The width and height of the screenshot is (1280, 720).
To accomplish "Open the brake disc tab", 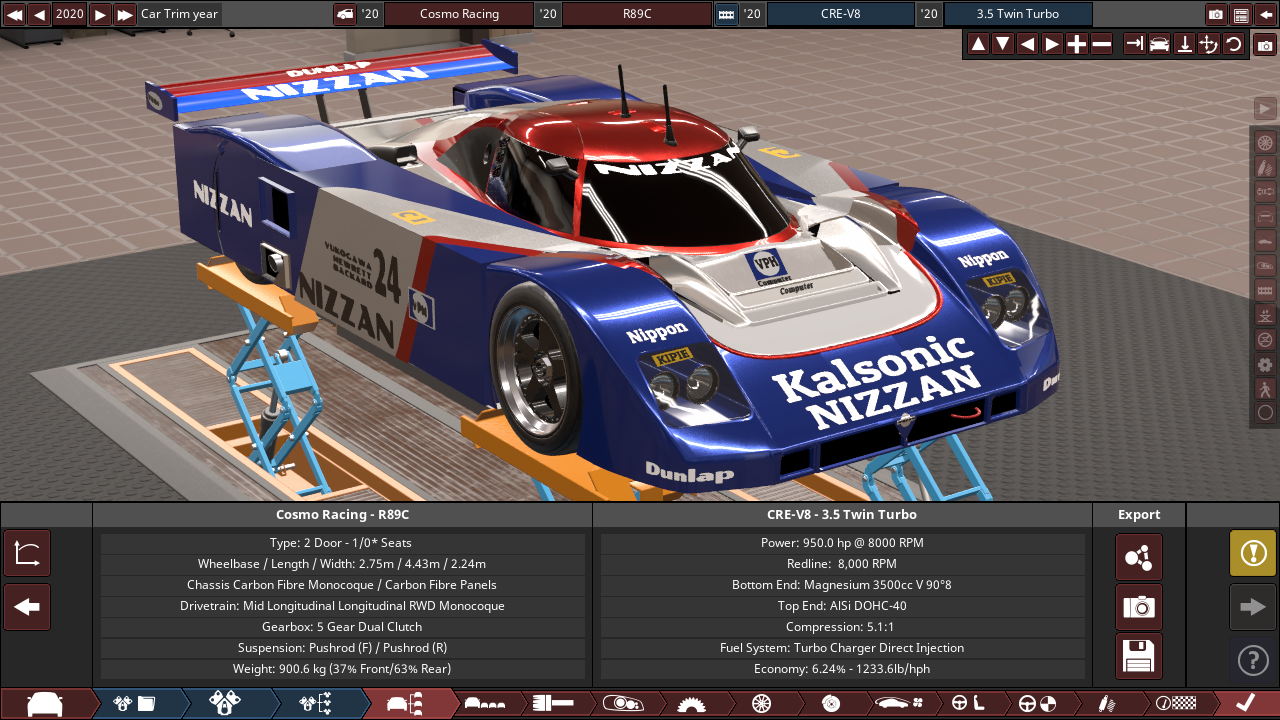I will [830, 704].
